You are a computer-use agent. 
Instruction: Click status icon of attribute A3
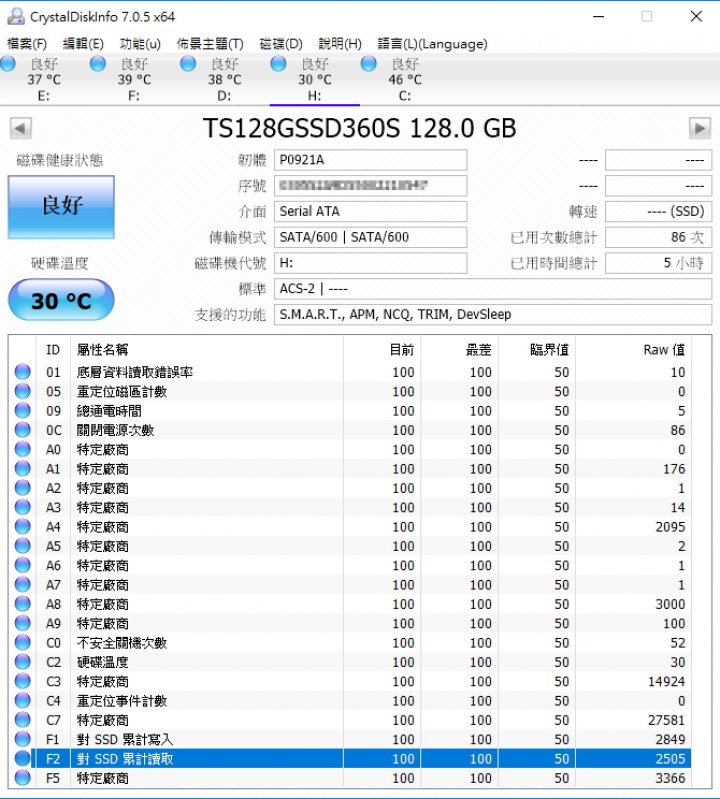pyautogui.click(x=22, y=508)
